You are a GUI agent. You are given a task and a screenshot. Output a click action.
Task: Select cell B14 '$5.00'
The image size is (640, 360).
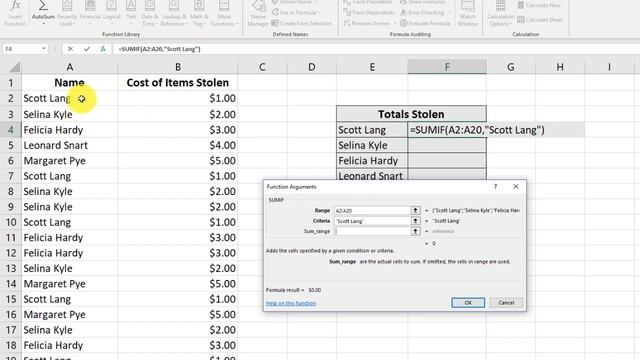pyautogui.click(x=178, y=284)
